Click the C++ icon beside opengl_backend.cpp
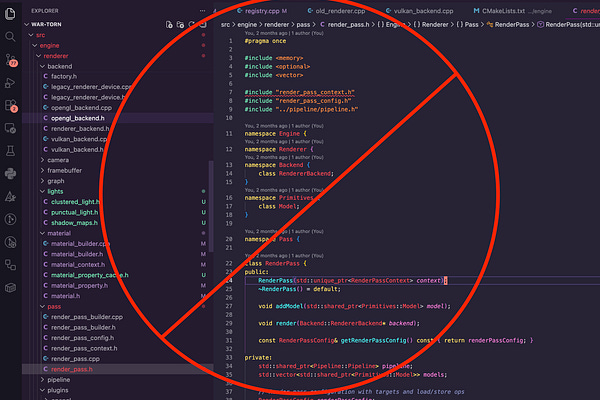600x400 pixels. coord(46,108)
